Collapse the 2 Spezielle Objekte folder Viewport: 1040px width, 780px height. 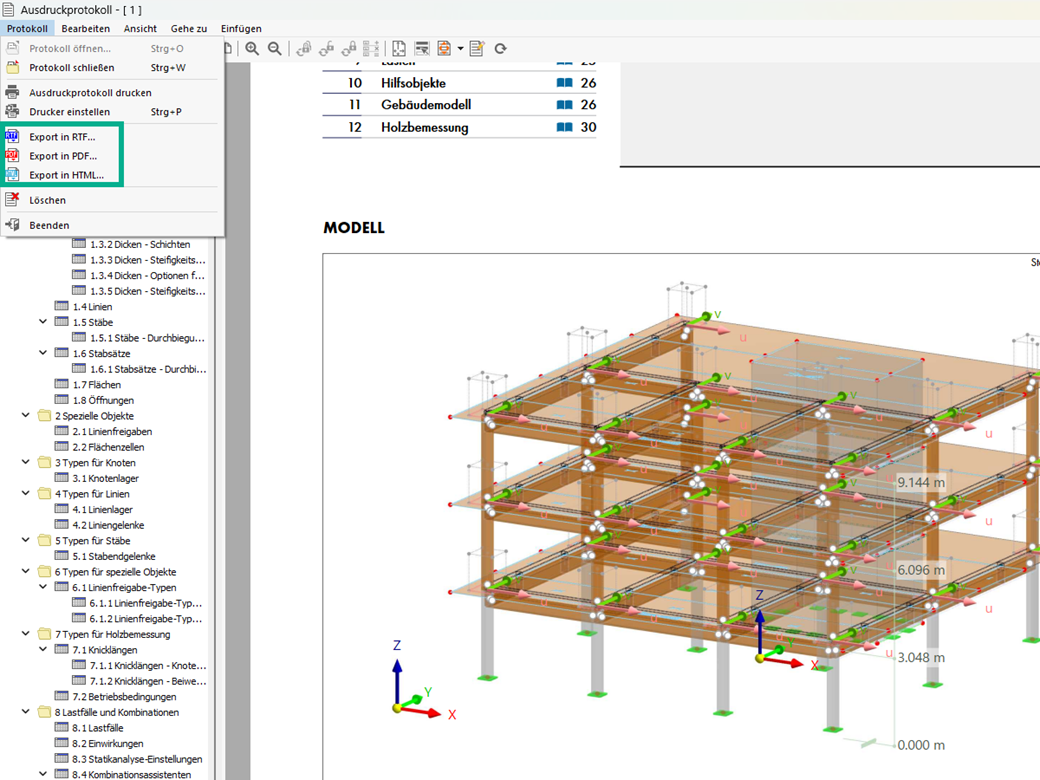(26, 415)
